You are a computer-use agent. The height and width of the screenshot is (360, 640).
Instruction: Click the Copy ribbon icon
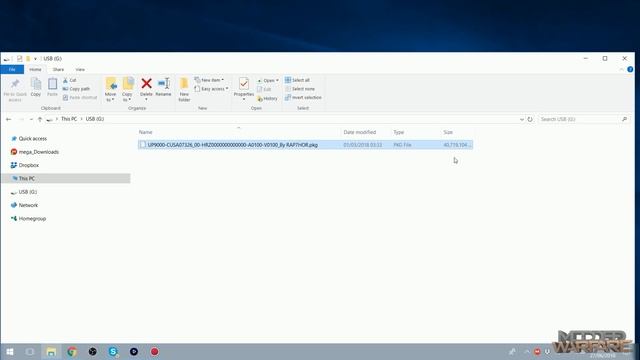coord(36,87)
